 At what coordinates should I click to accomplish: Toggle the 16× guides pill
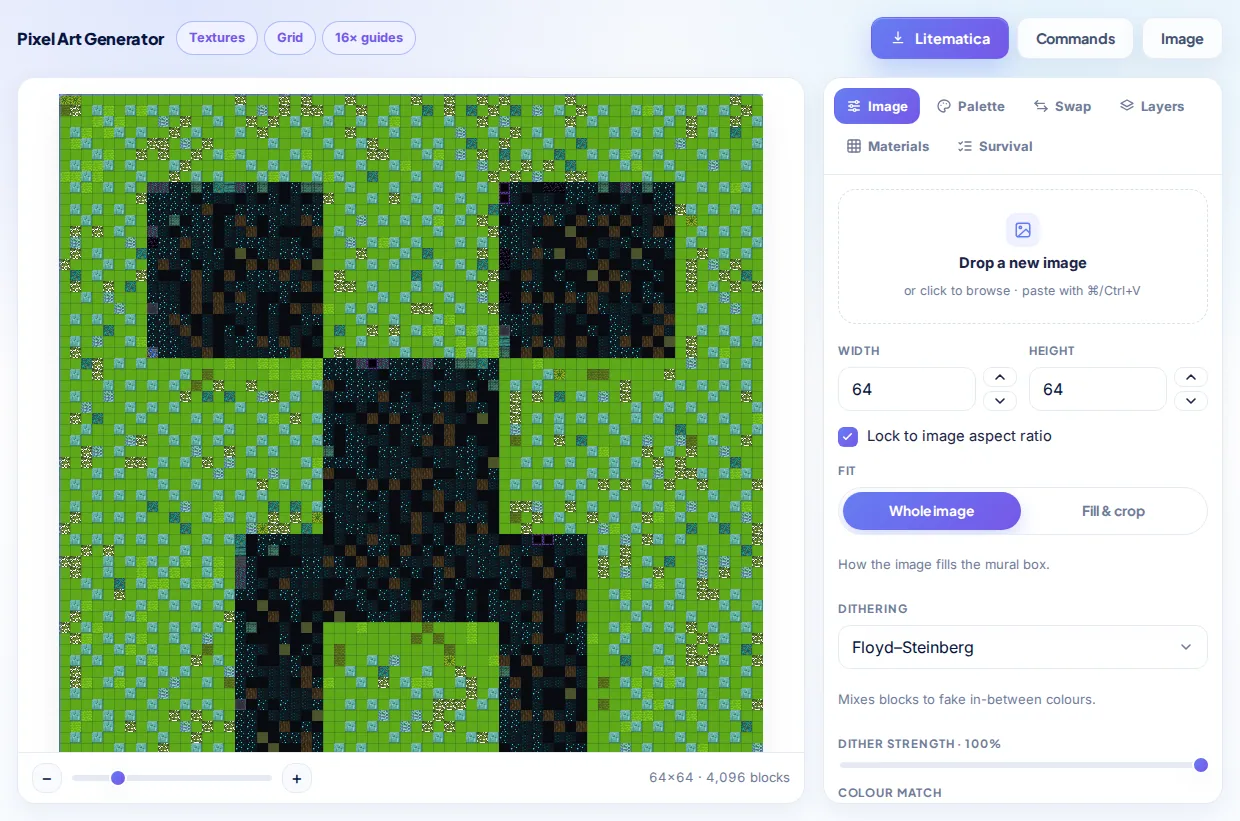(x=369, y=38)
